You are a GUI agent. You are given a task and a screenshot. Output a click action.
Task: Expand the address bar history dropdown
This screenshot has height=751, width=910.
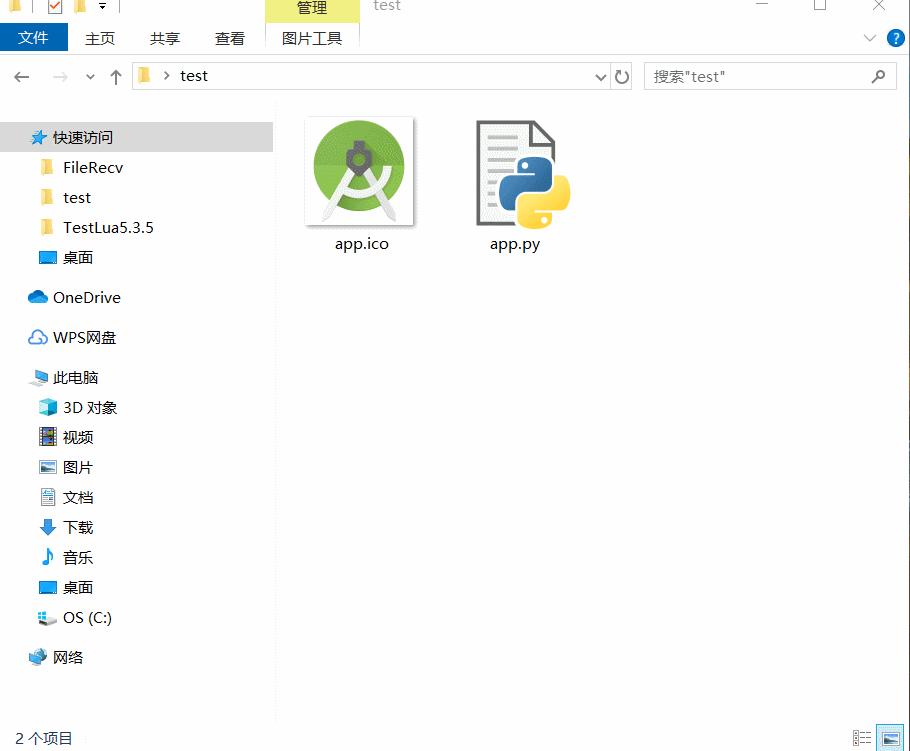600,77
